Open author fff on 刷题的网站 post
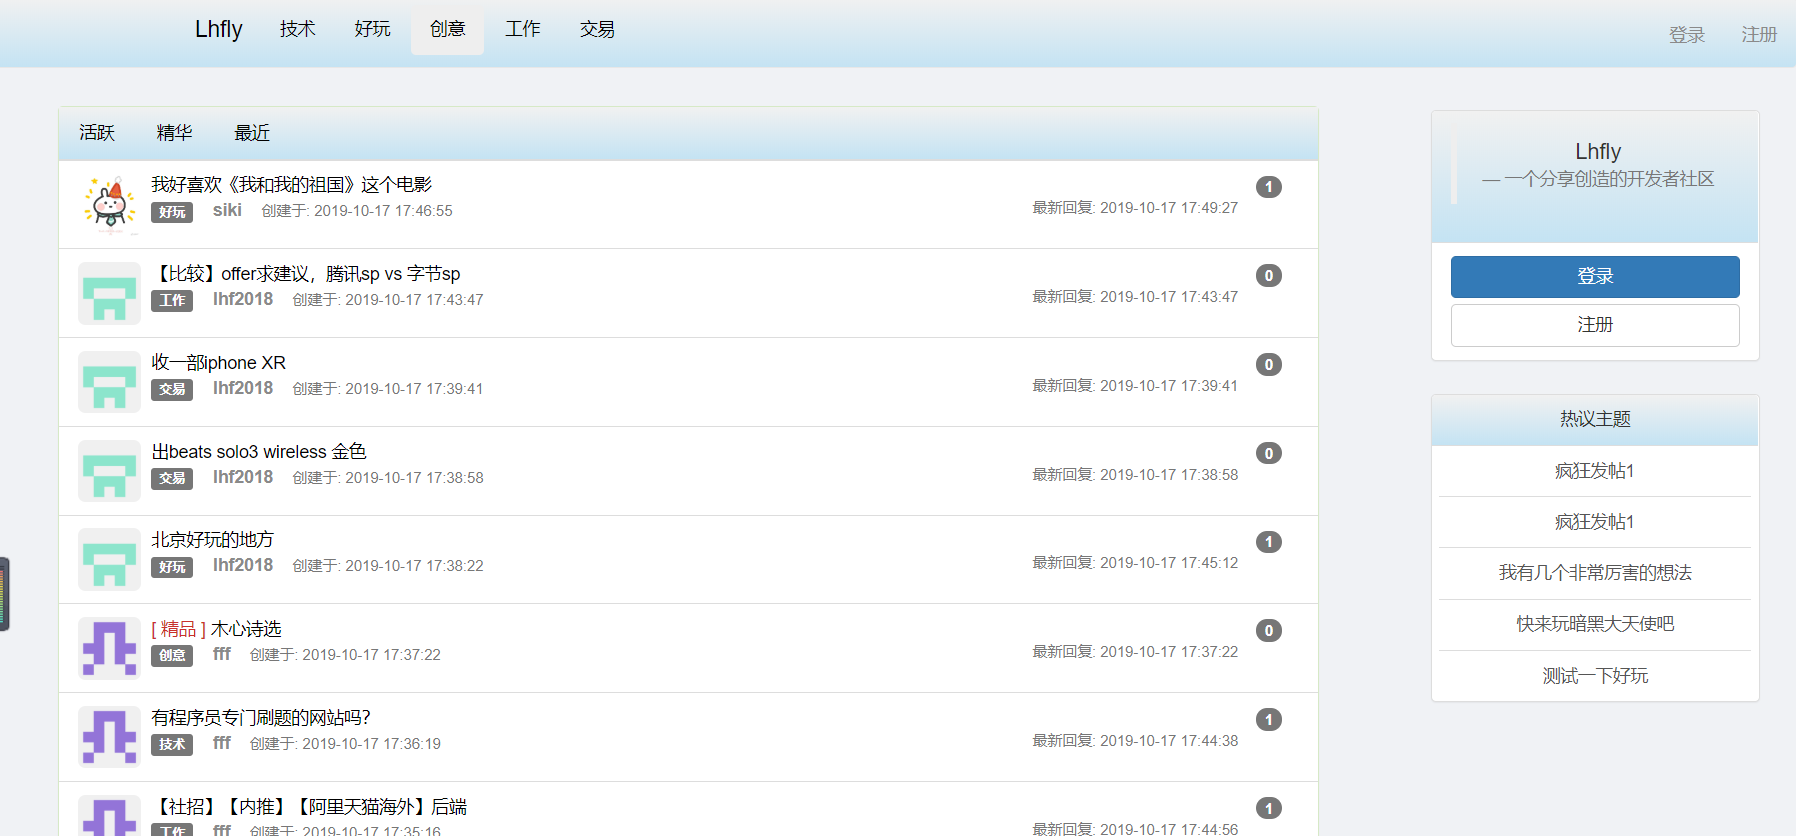Image resolution: width=1796 pixels, height=836 pixels. (222, 743)
